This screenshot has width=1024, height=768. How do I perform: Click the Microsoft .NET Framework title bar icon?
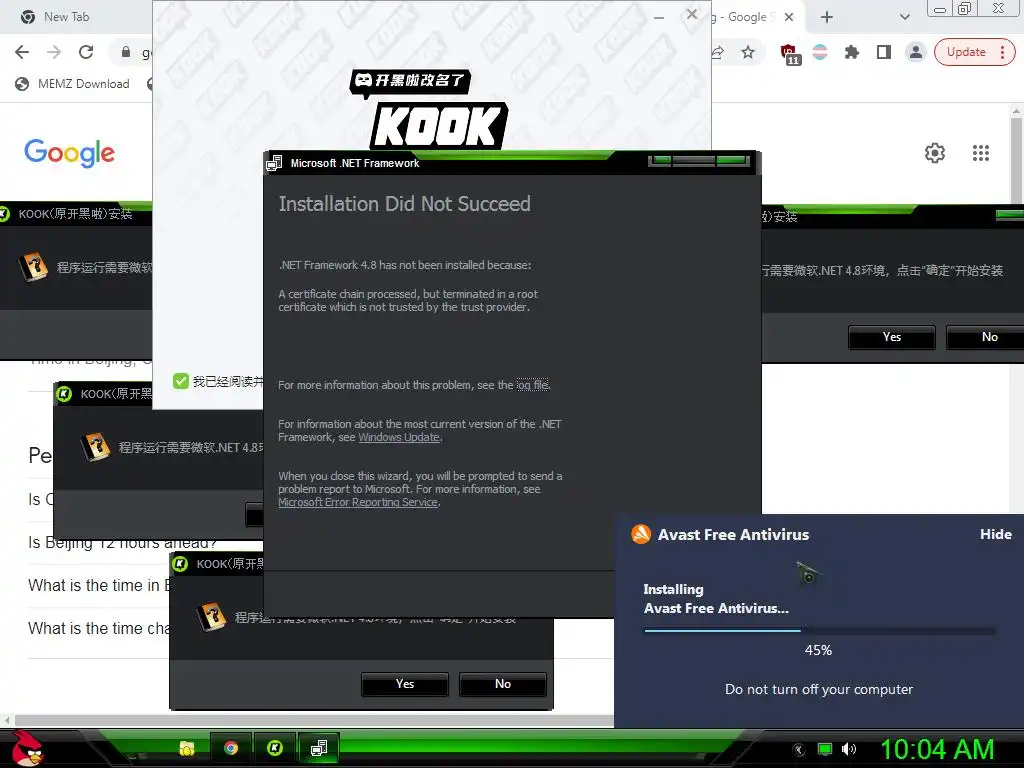click(x=274, y=163)
